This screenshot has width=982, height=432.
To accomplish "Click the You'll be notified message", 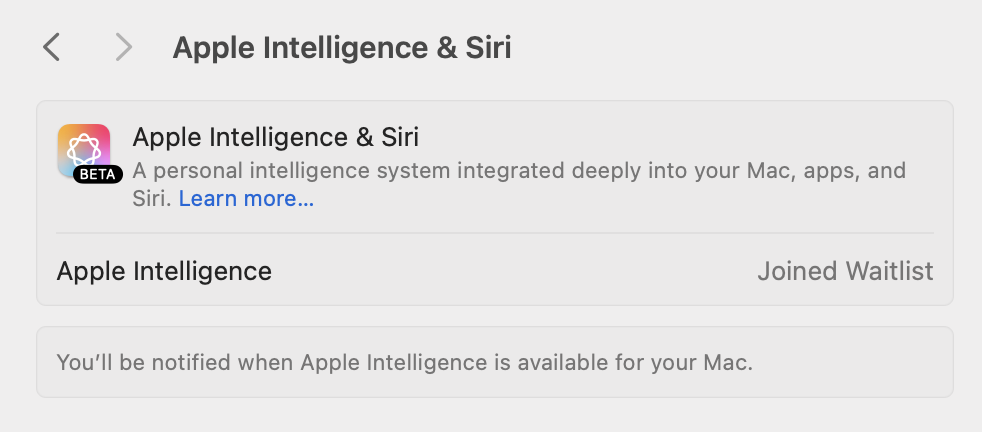I will pyautogui.click(x=404, y=361).
